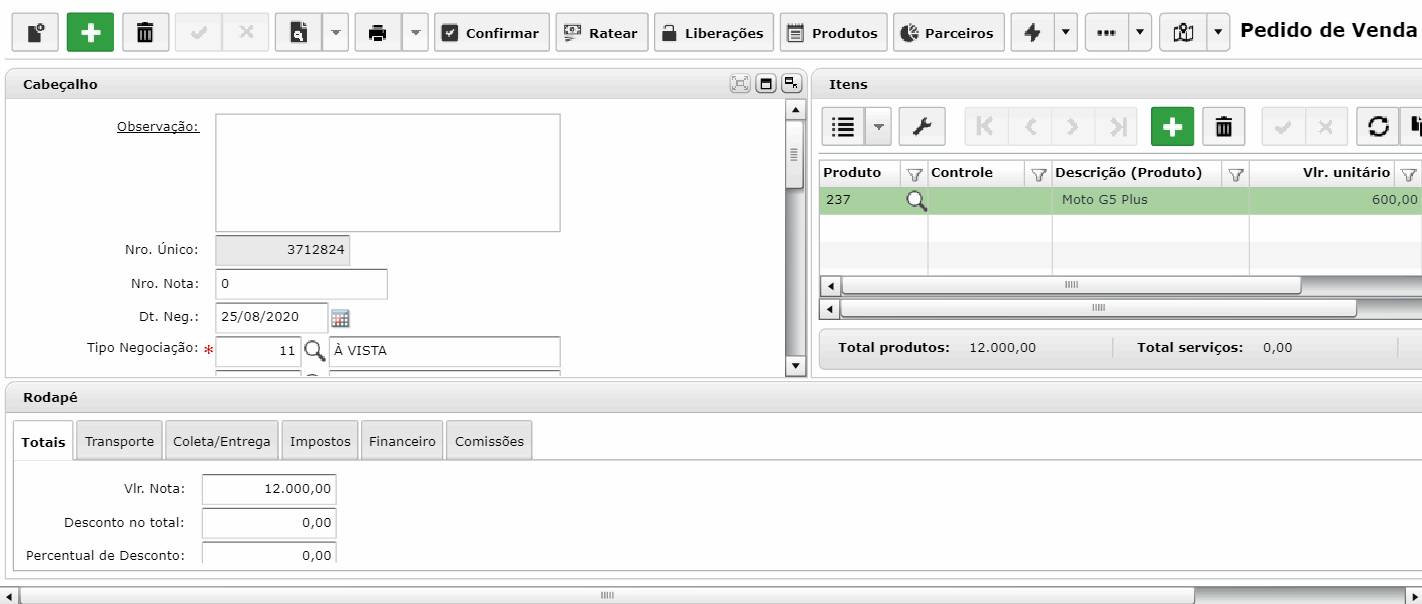This screenshot has width=1422, height=604.
Task: Click the greyed cancel X in Itens toolbar
Action: [x=1325, y=126]
